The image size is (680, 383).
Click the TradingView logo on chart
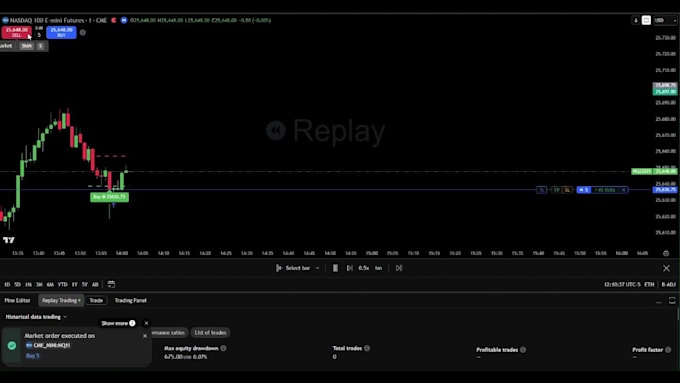pos(9,240)
